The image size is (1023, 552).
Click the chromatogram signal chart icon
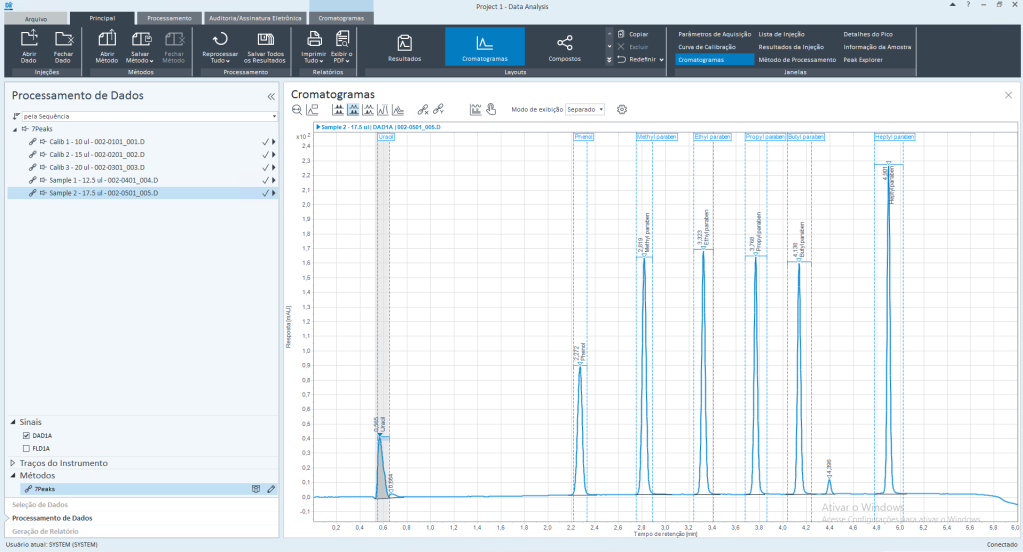coord(476,110)
